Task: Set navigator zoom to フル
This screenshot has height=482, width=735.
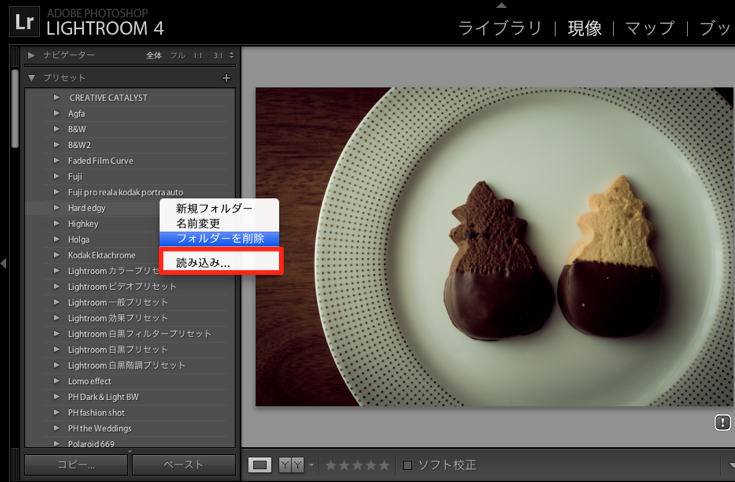Action: click(x=178, y=55)
